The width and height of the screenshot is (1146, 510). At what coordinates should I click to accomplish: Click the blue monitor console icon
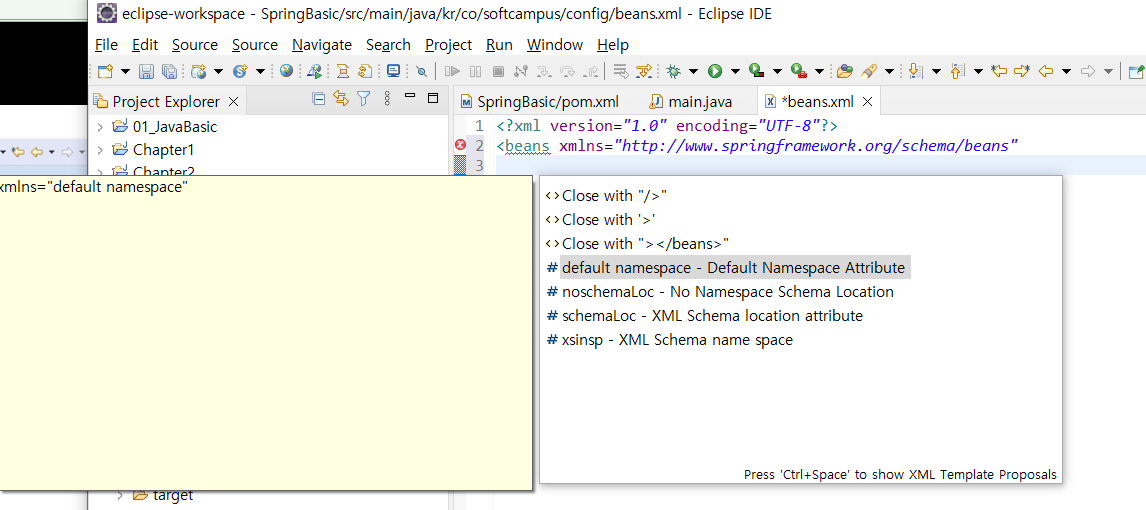[393, 71]
